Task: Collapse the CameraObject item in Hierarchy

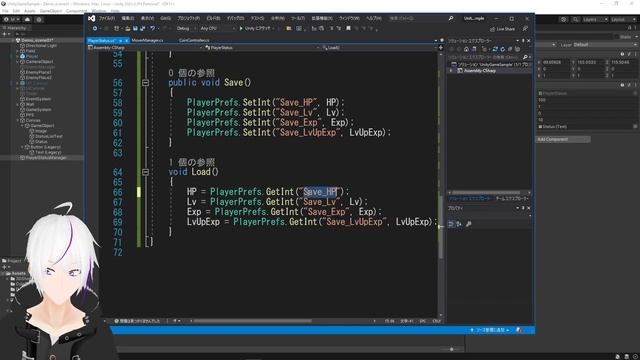Action: point(18,62)
